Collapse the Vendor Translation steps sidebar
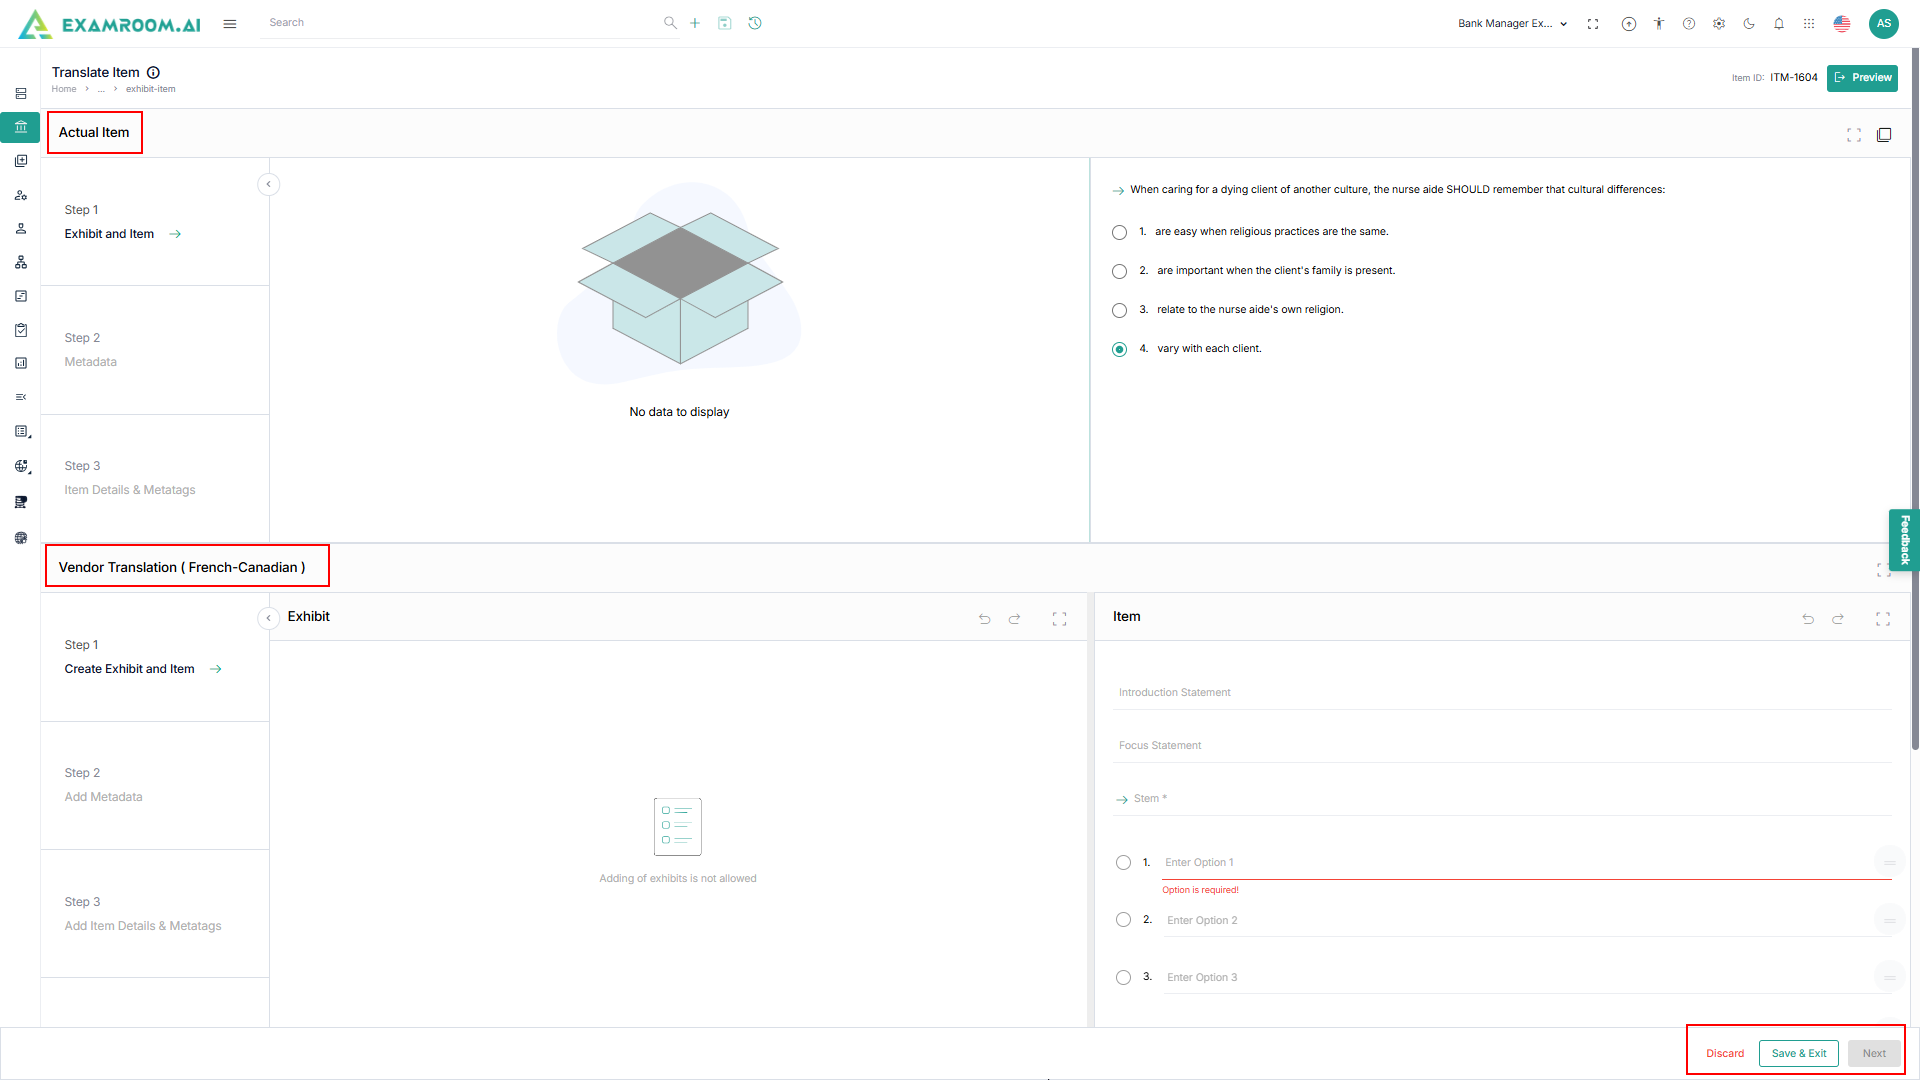Viewport: 1920px width, 1080px height. pos(268,618)
